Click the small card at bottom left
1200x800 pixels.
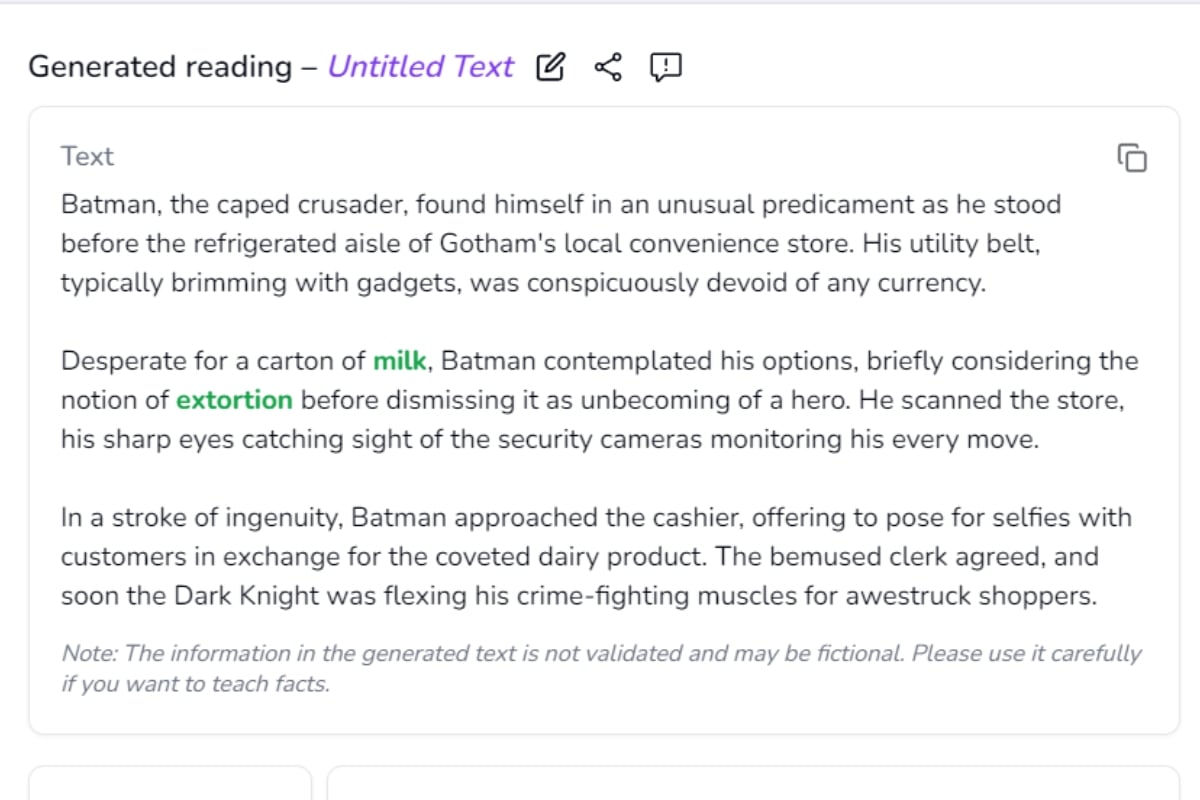click(x=170, y=785)
